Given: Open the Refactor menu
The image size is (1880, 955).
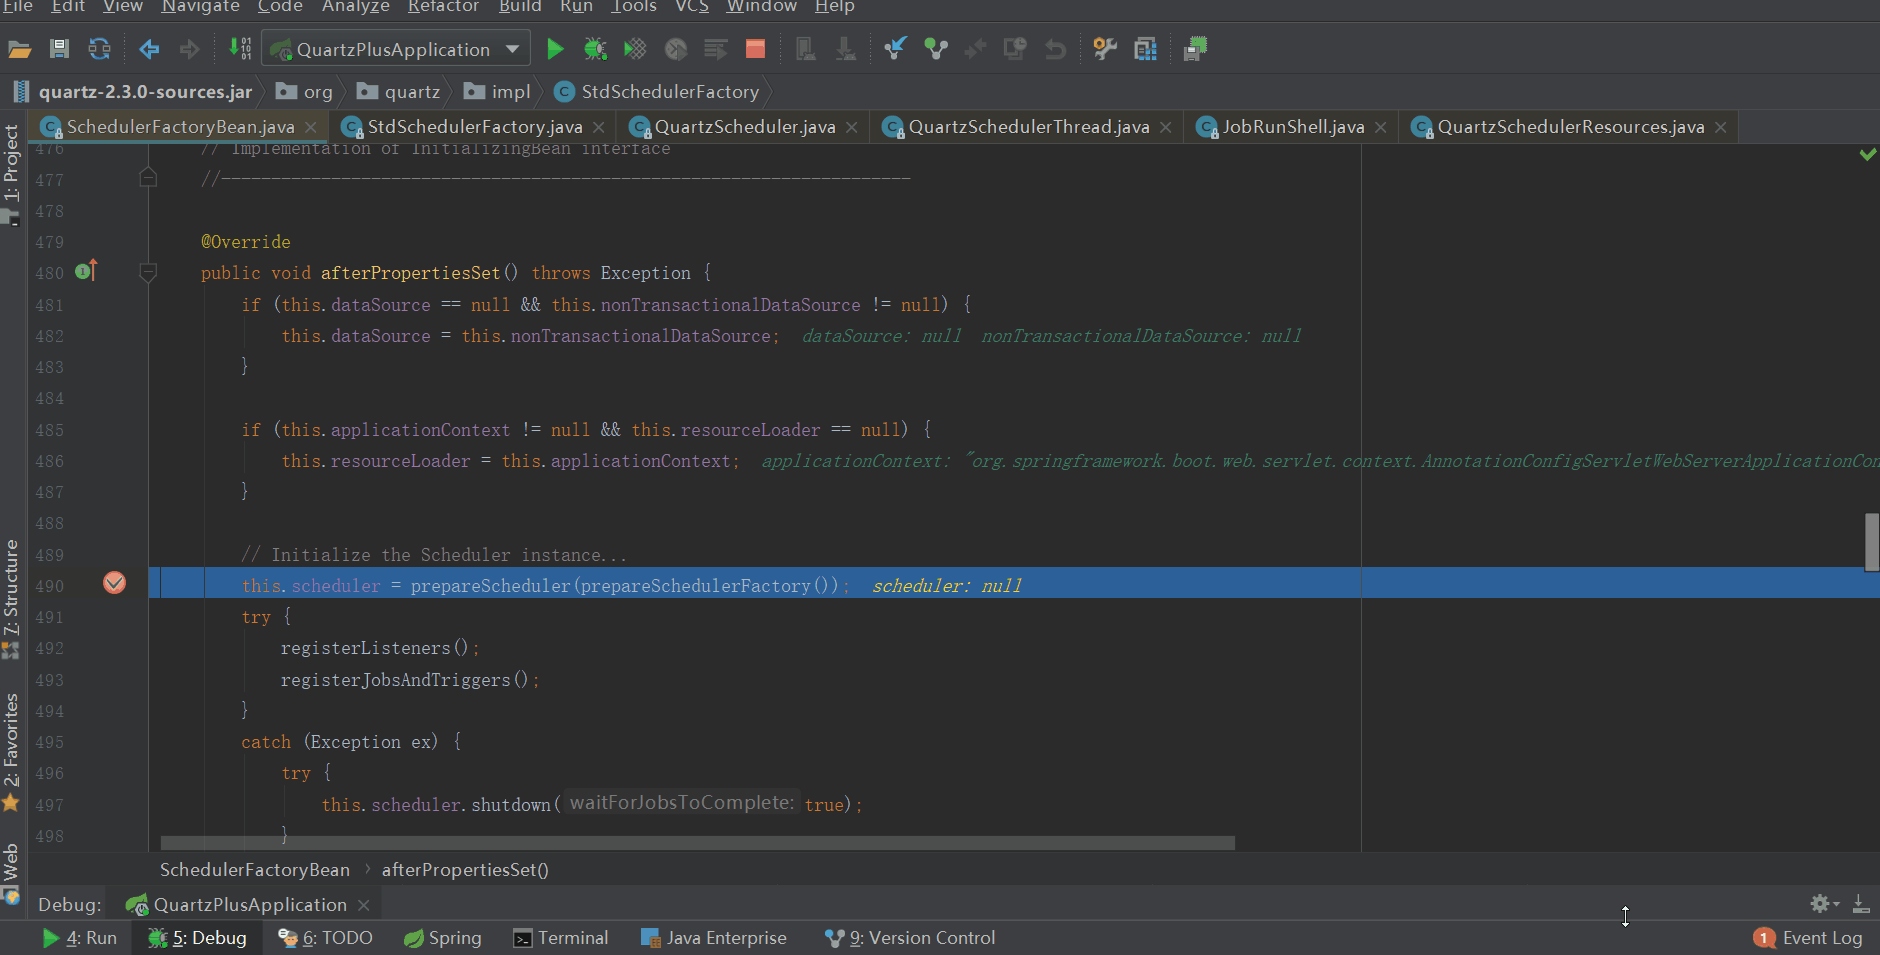Looking at the screenshot, I should pos(443,7).
